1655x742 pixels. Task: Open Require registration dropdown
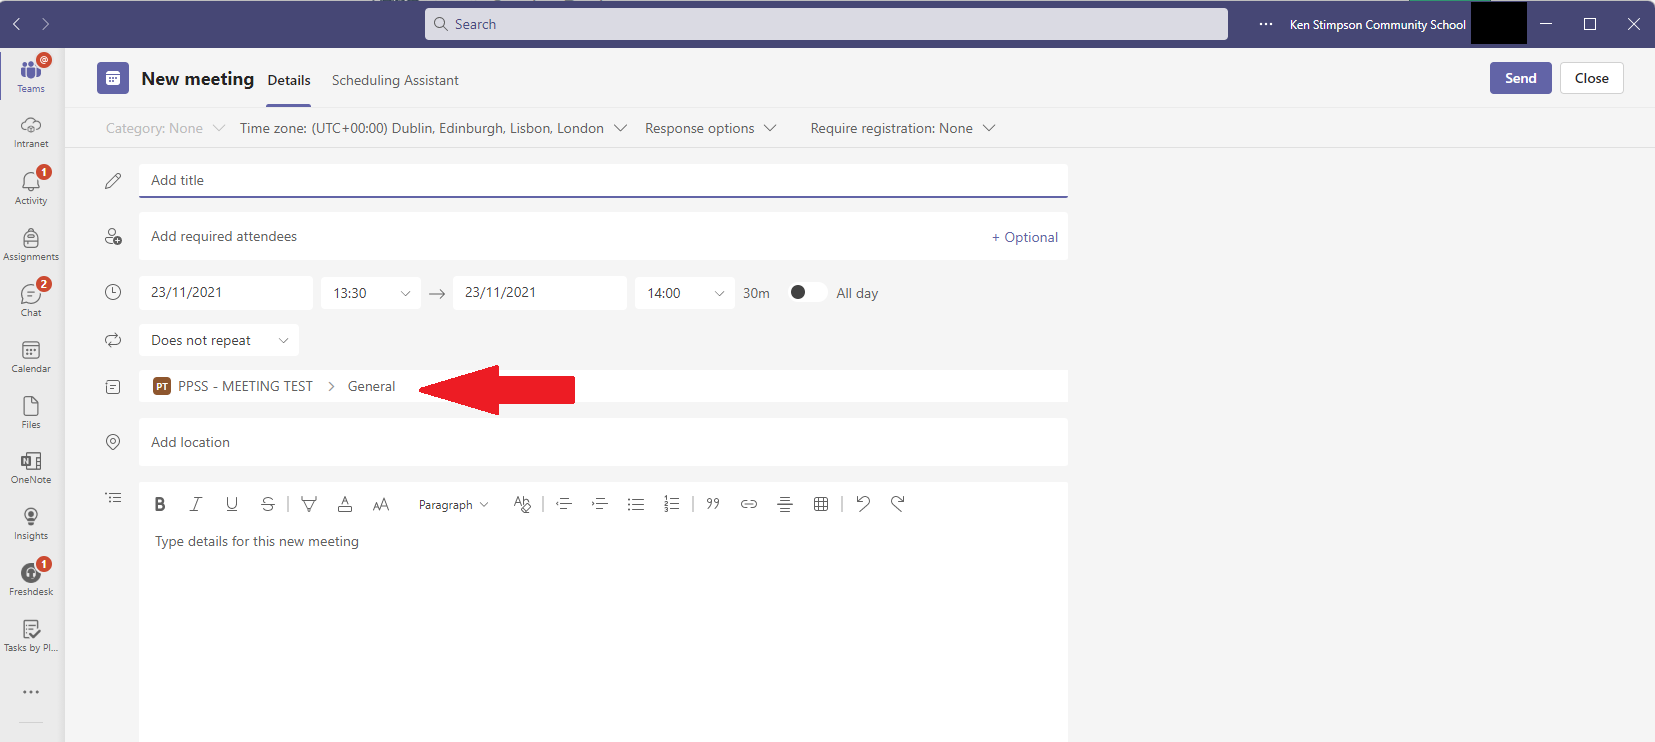(x=902, y=128)
